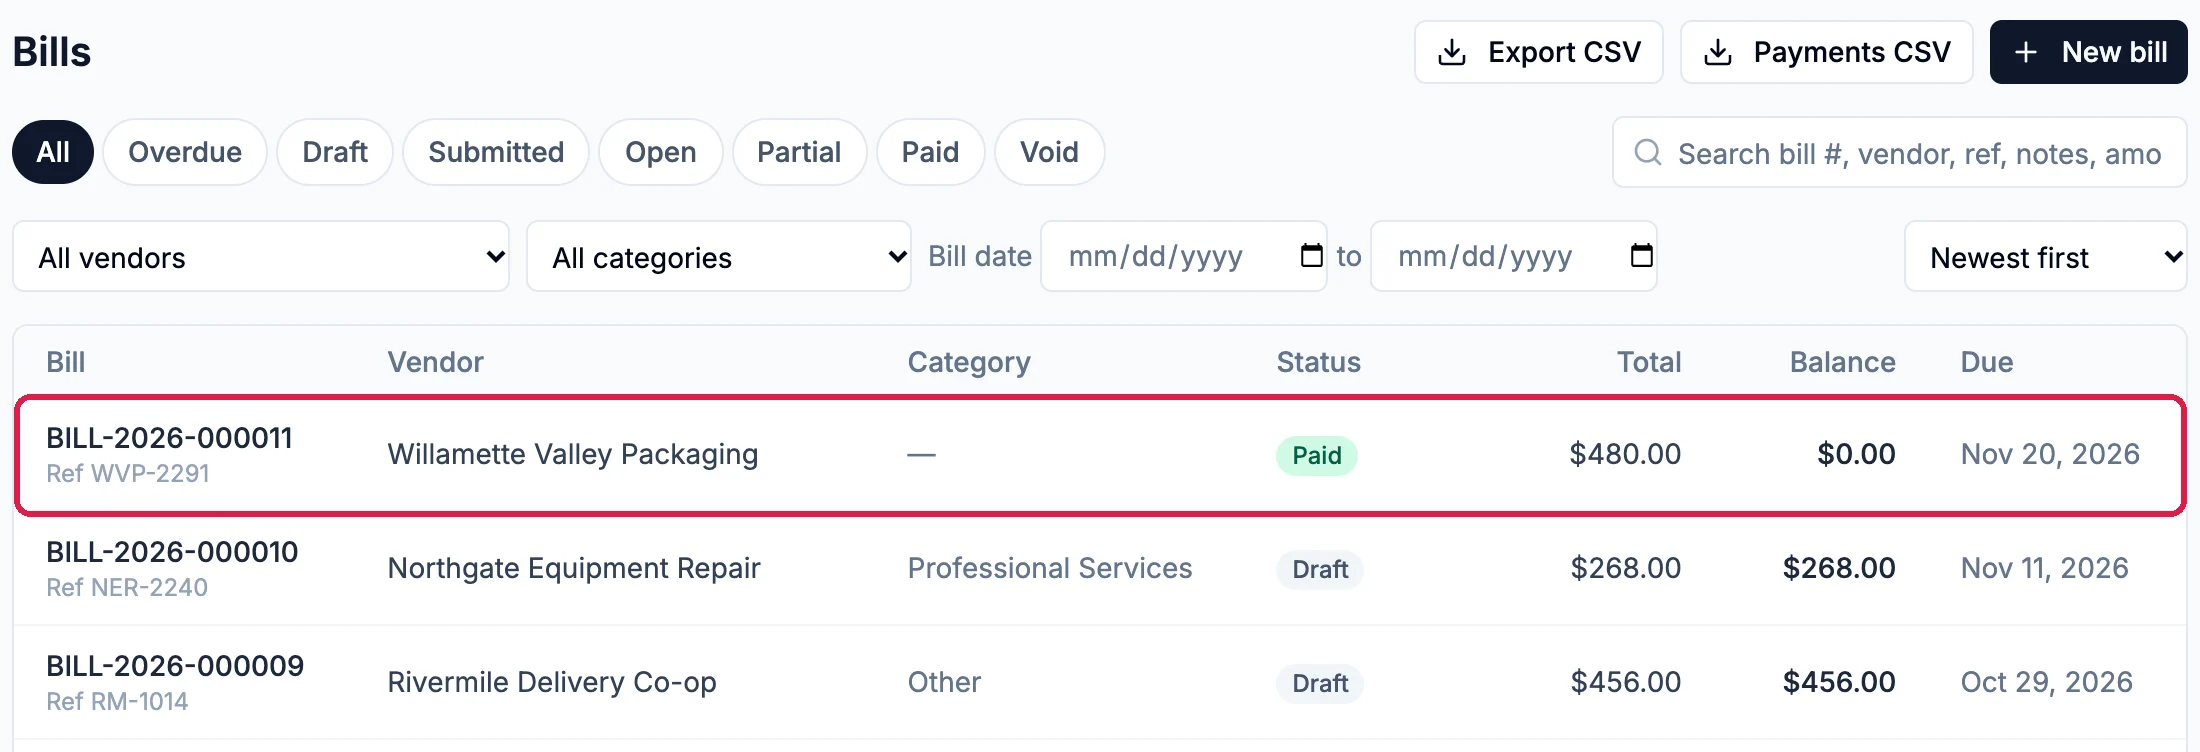Click the plus icon on New bill
Viewport: 2200px width, 752px height.
point(2026,52)
